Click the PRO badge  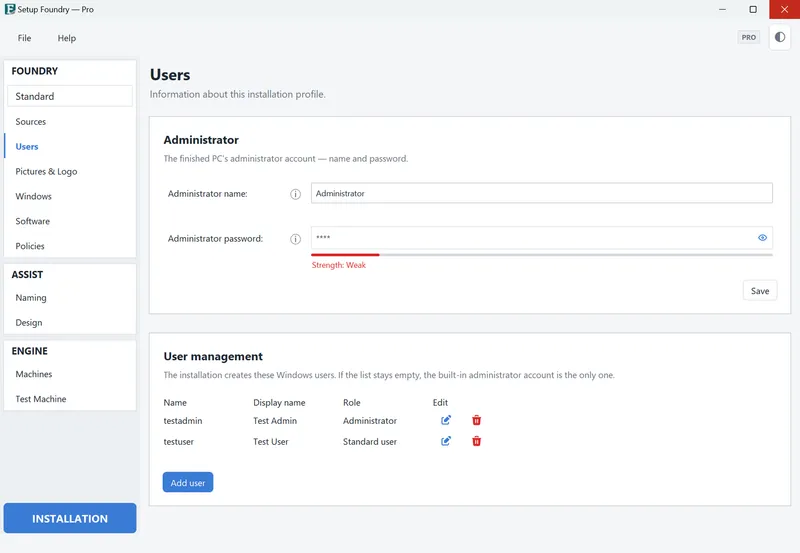click(x=748, y=37)
